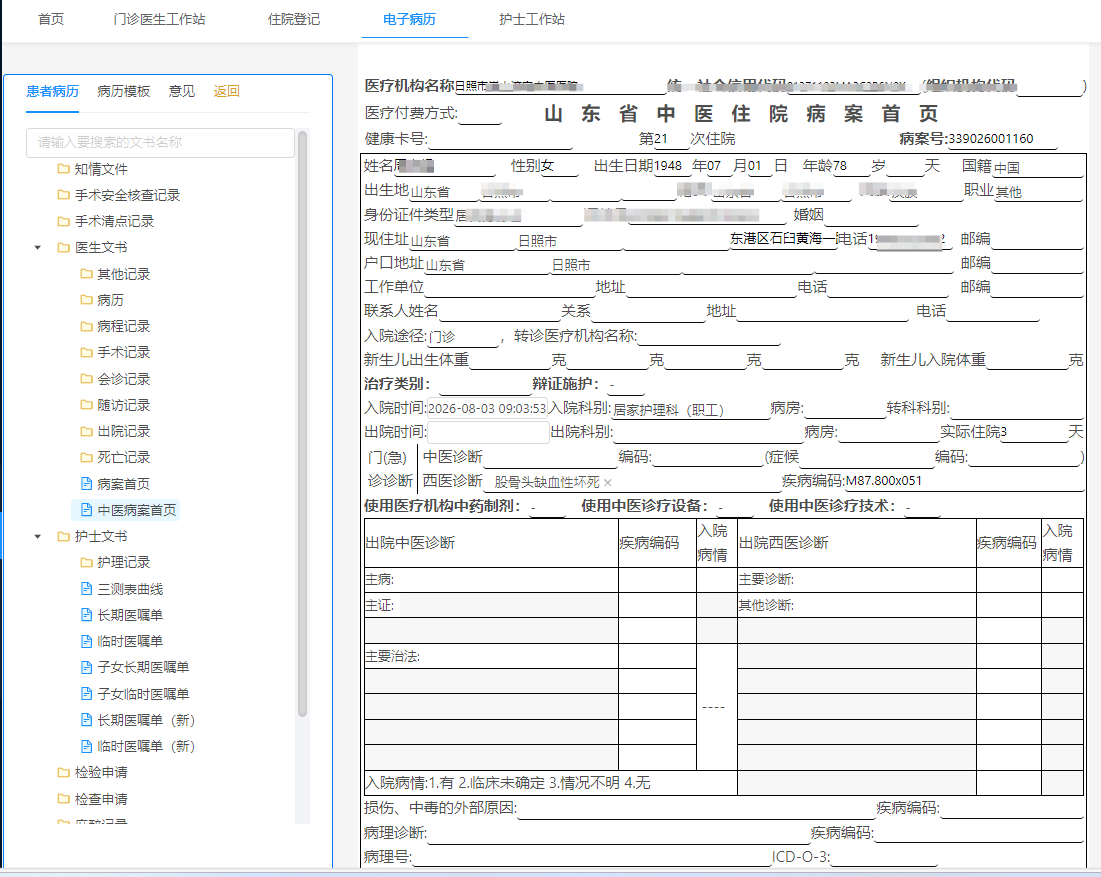The height and width of the screenshot is (877, 1101).
Task: Click the folder icon beside 出院记录
Action: (86, 431)
